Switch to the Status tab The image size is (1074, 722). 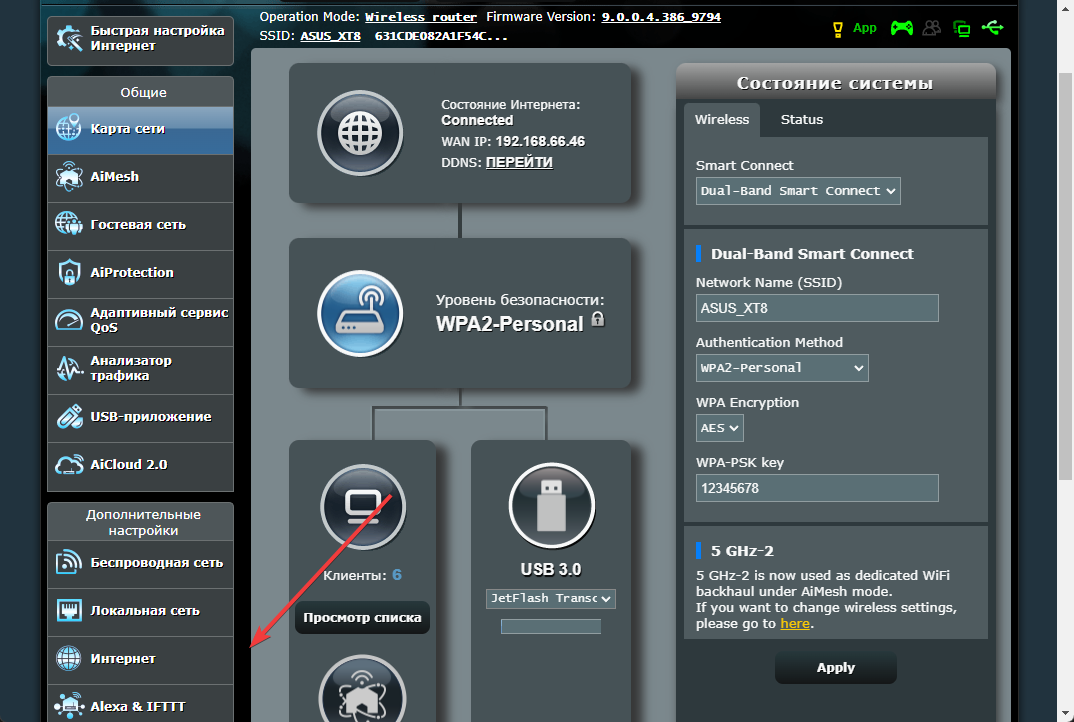801,120
